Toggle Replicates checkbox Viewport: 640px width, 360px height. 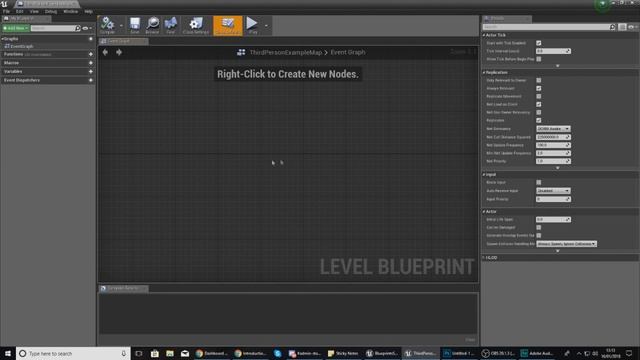(539, 120)
